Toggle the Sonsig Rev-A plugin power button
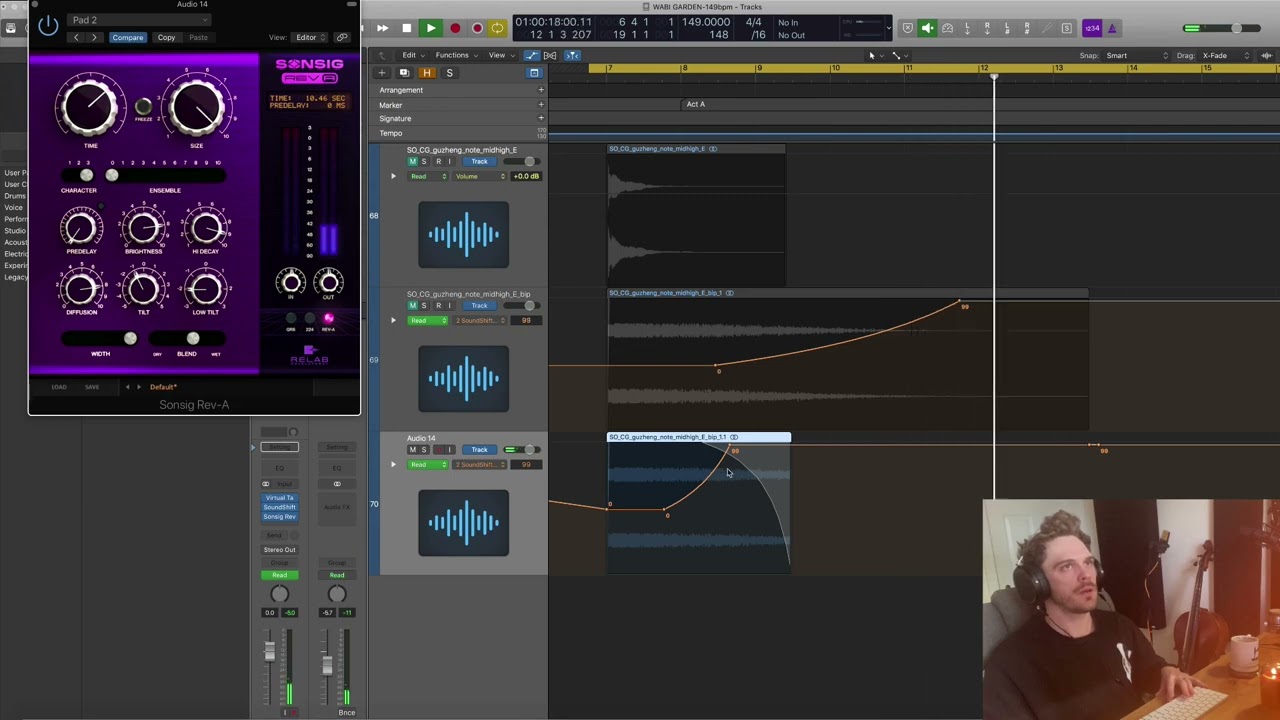The width and height of the screenshot is (1280, 720). (x=48, y=26)
